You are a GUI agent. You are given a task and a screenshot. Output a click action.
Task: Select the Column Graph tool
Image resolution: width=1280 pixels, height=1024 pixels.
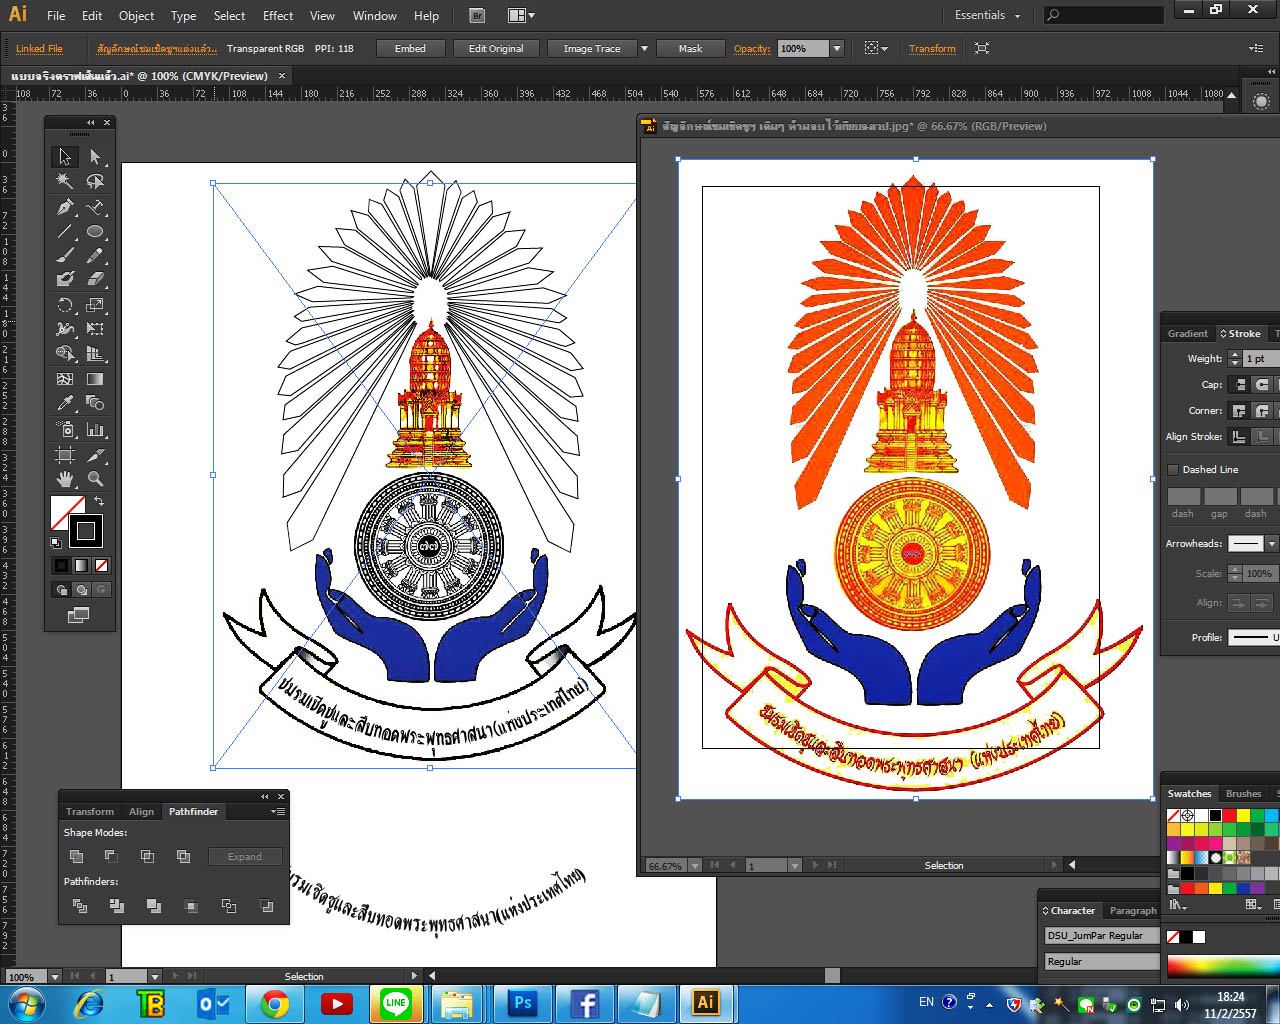pos(95,429)
